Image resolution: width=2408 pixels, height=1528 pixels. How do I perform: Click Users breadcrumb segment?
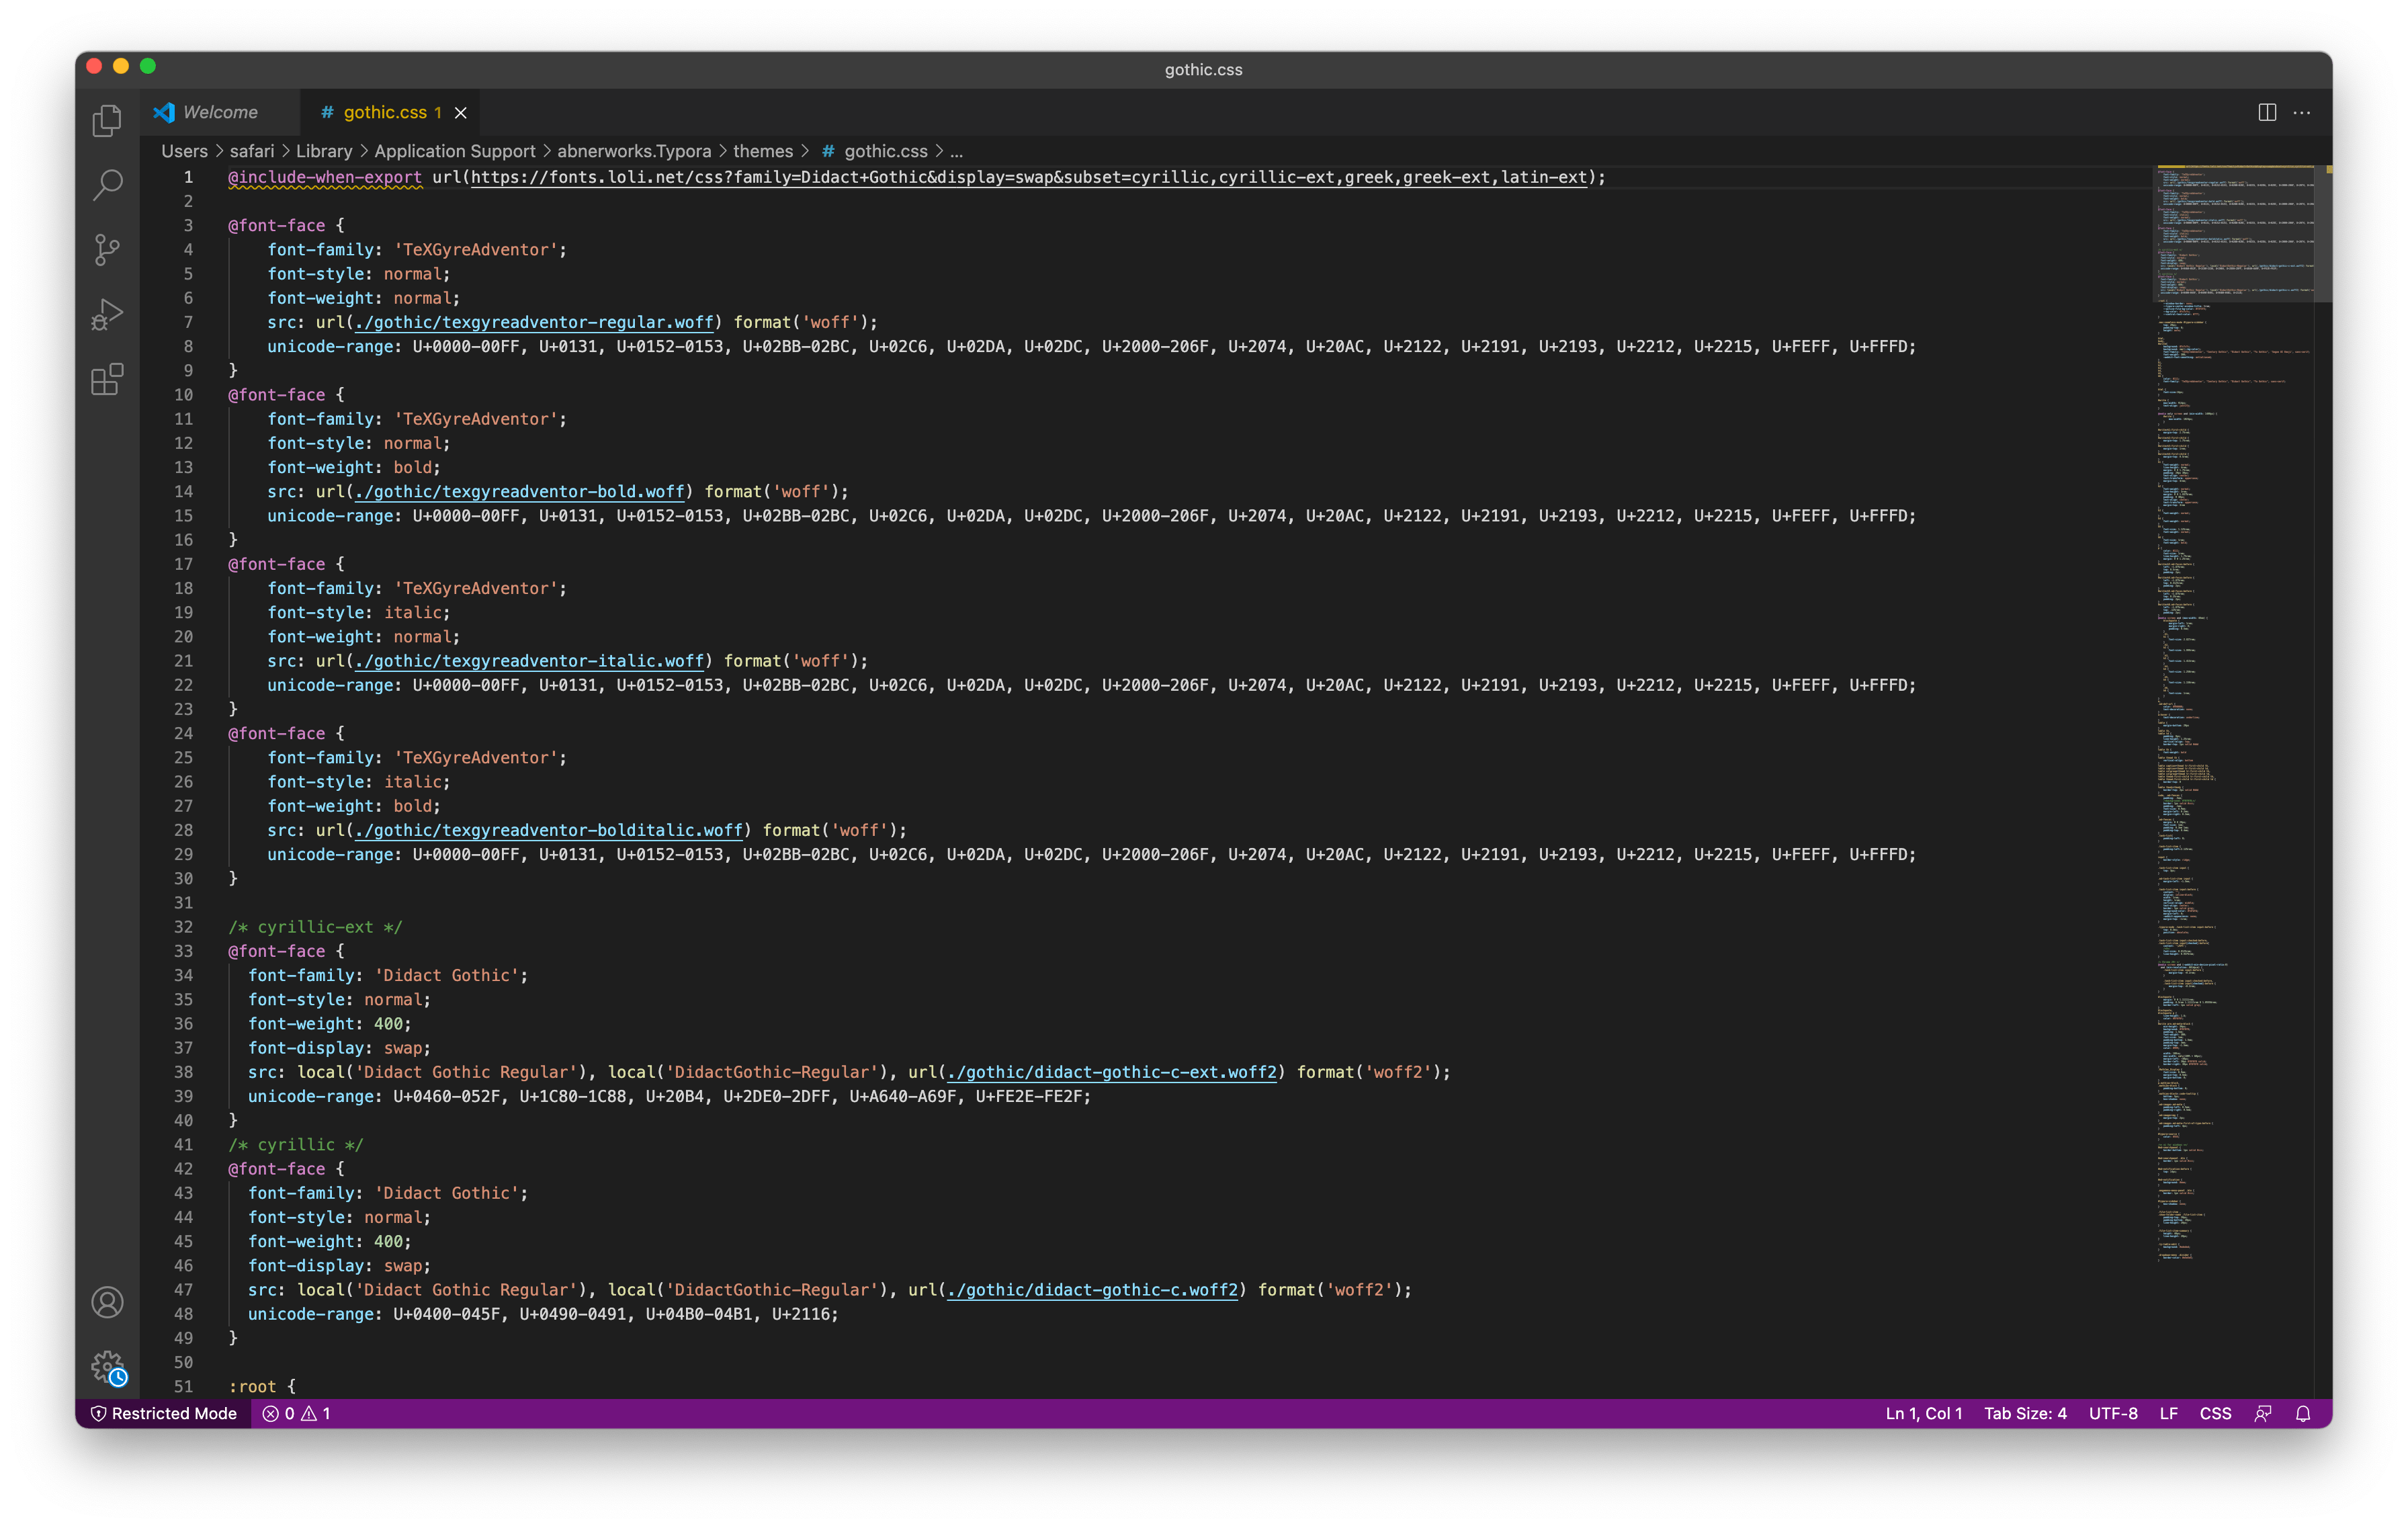point(185,151)
